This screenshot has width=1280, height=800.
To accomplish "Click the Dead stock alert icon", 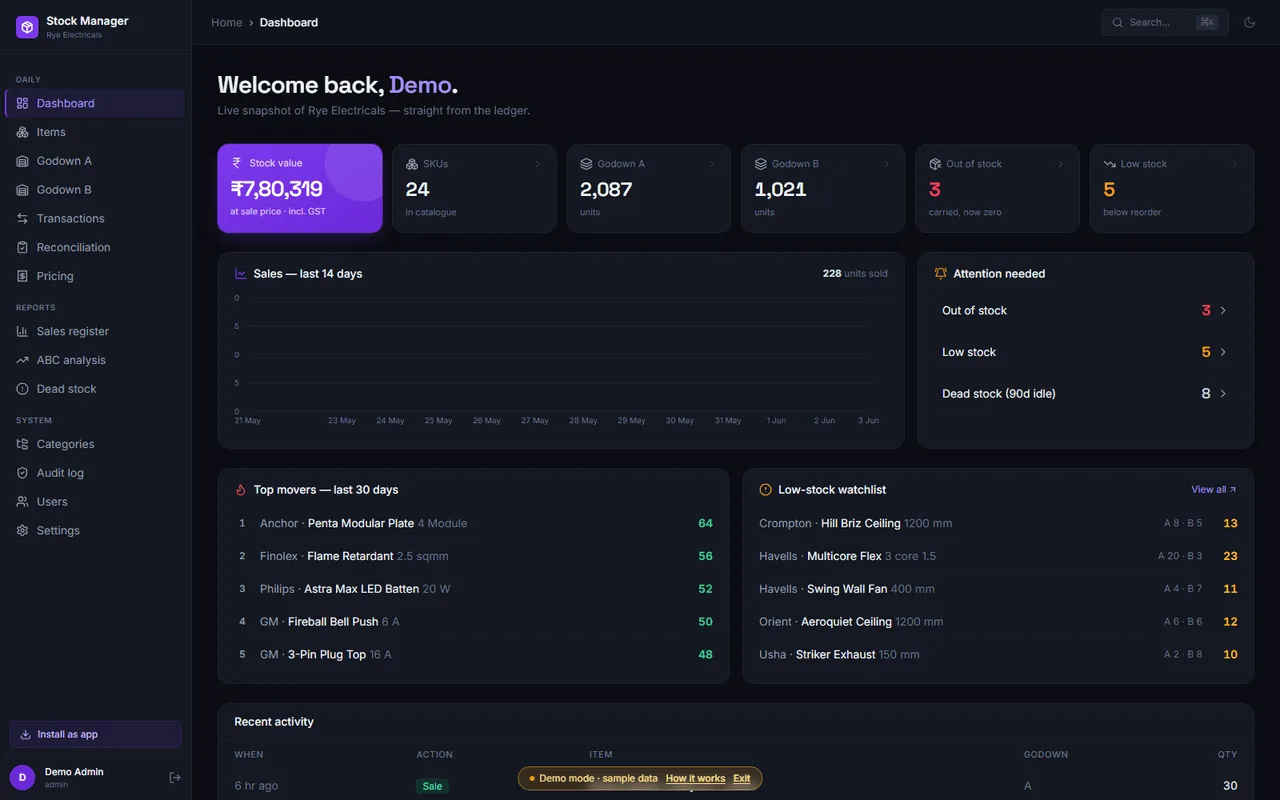I will pos(22,389).
